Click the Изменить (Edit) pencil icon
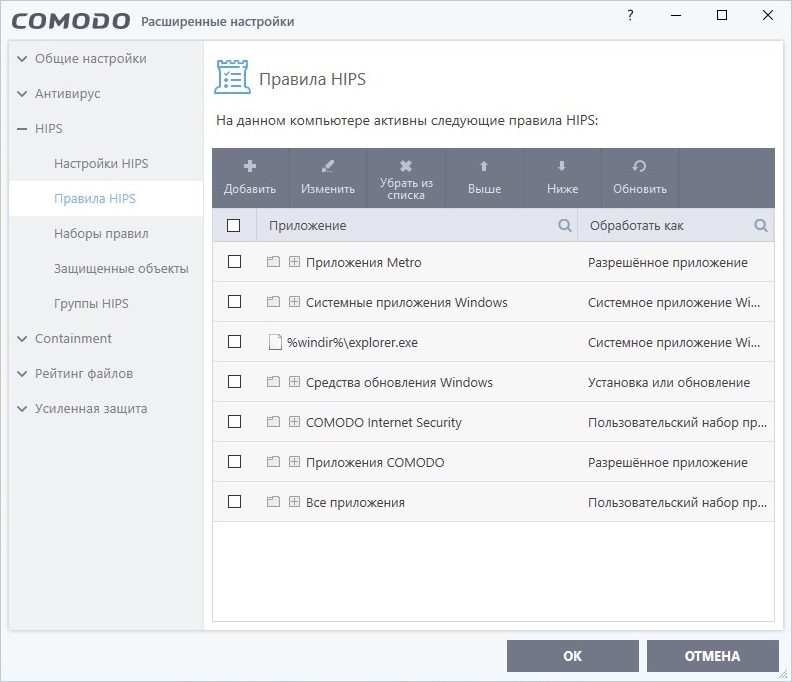 pyautogui.click(x=328, y=167)
